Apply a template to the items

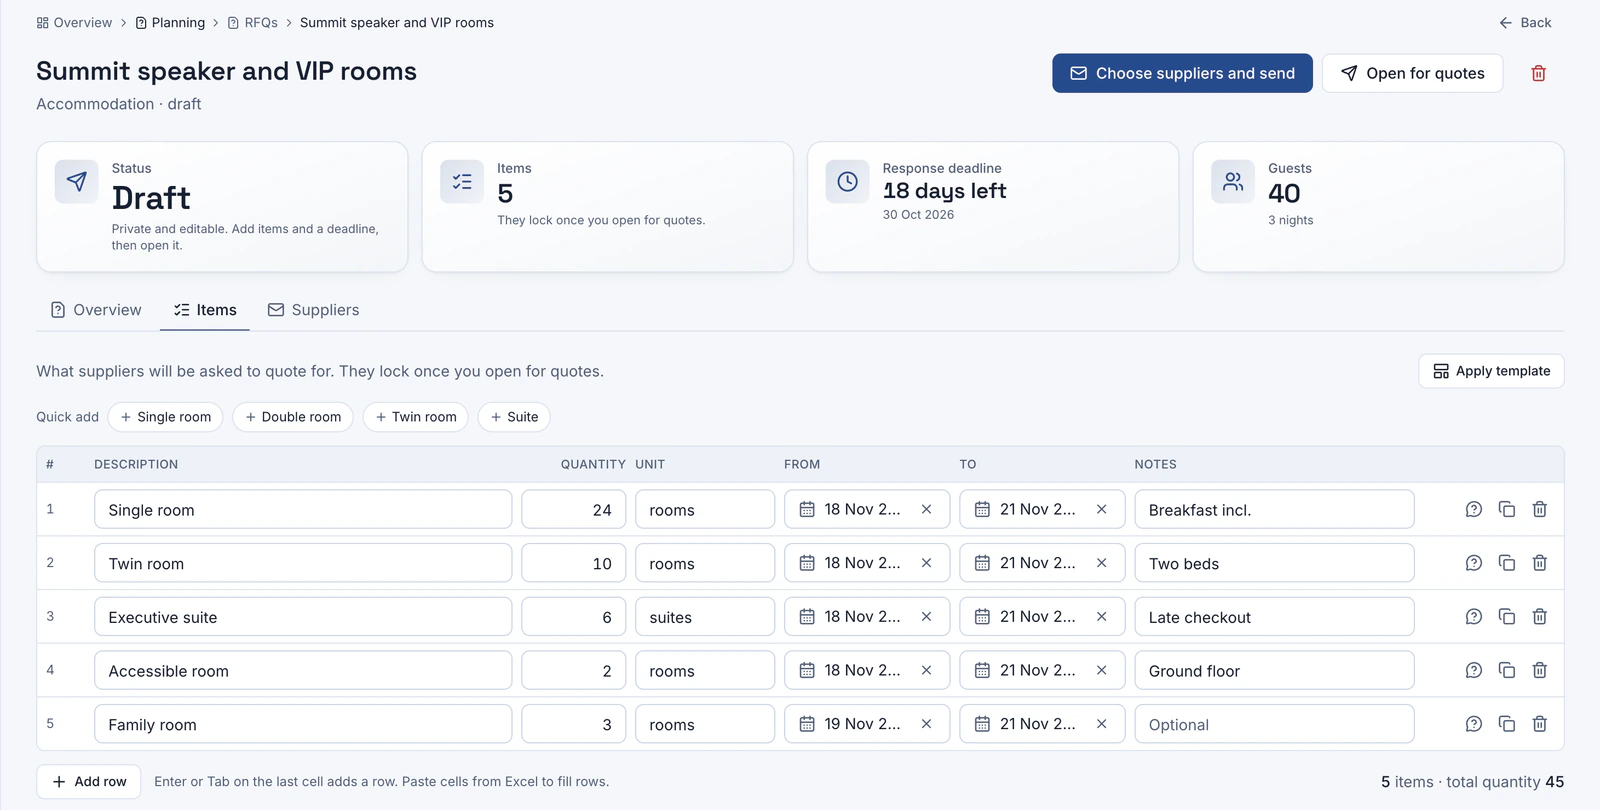coord(1491,371)
